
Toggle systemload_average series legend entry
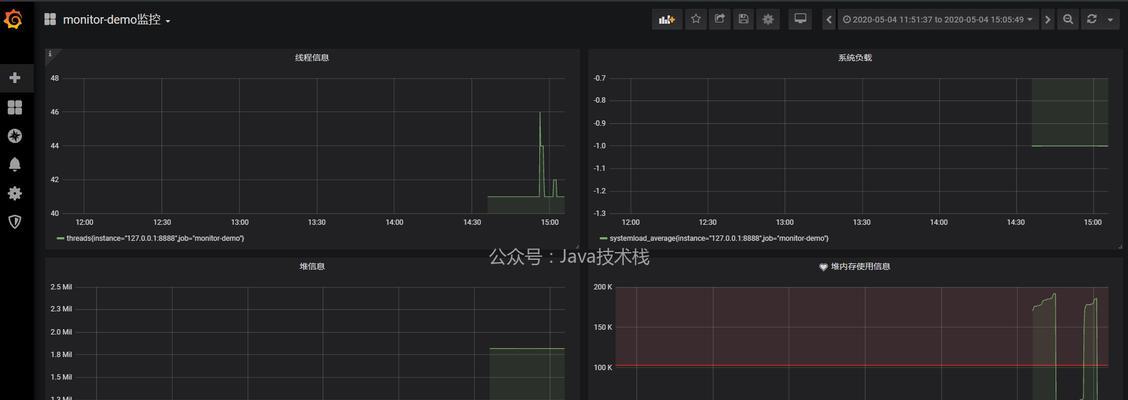click(x=719, y=238)
